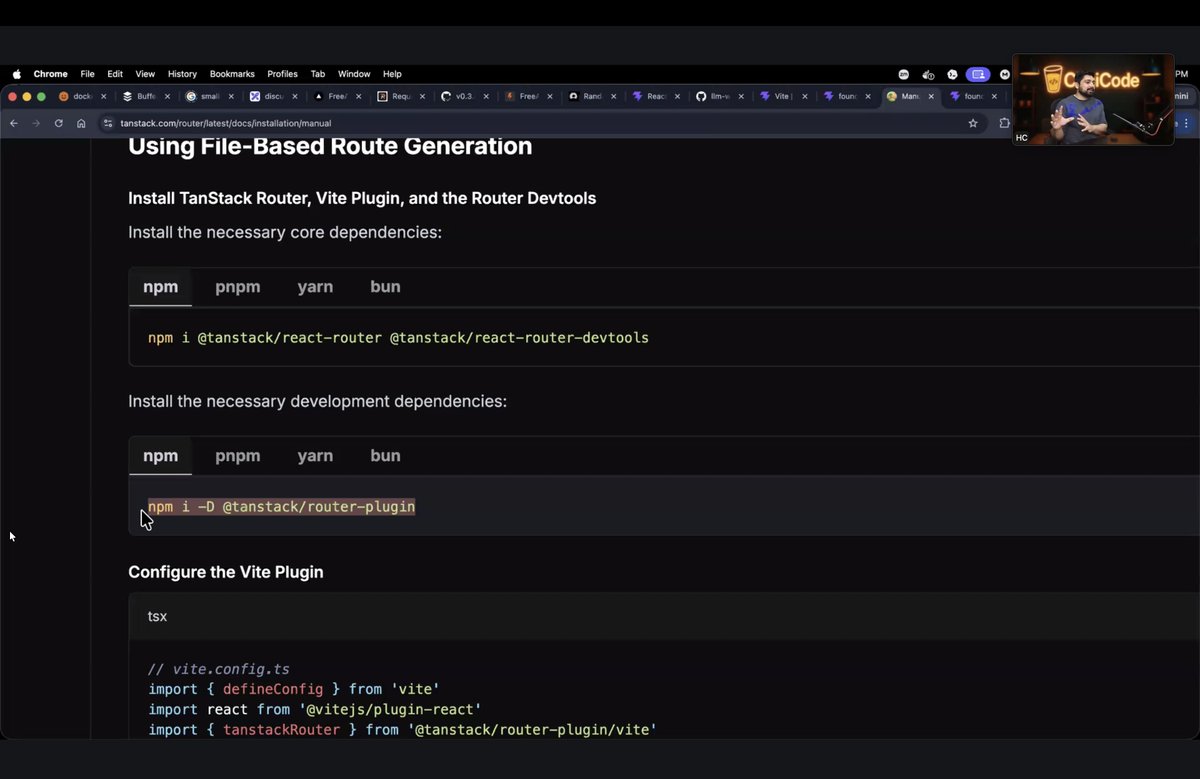Click the 'import { tanstackRouter }' code line
The image size is (1200, 779).
(402, 730)
